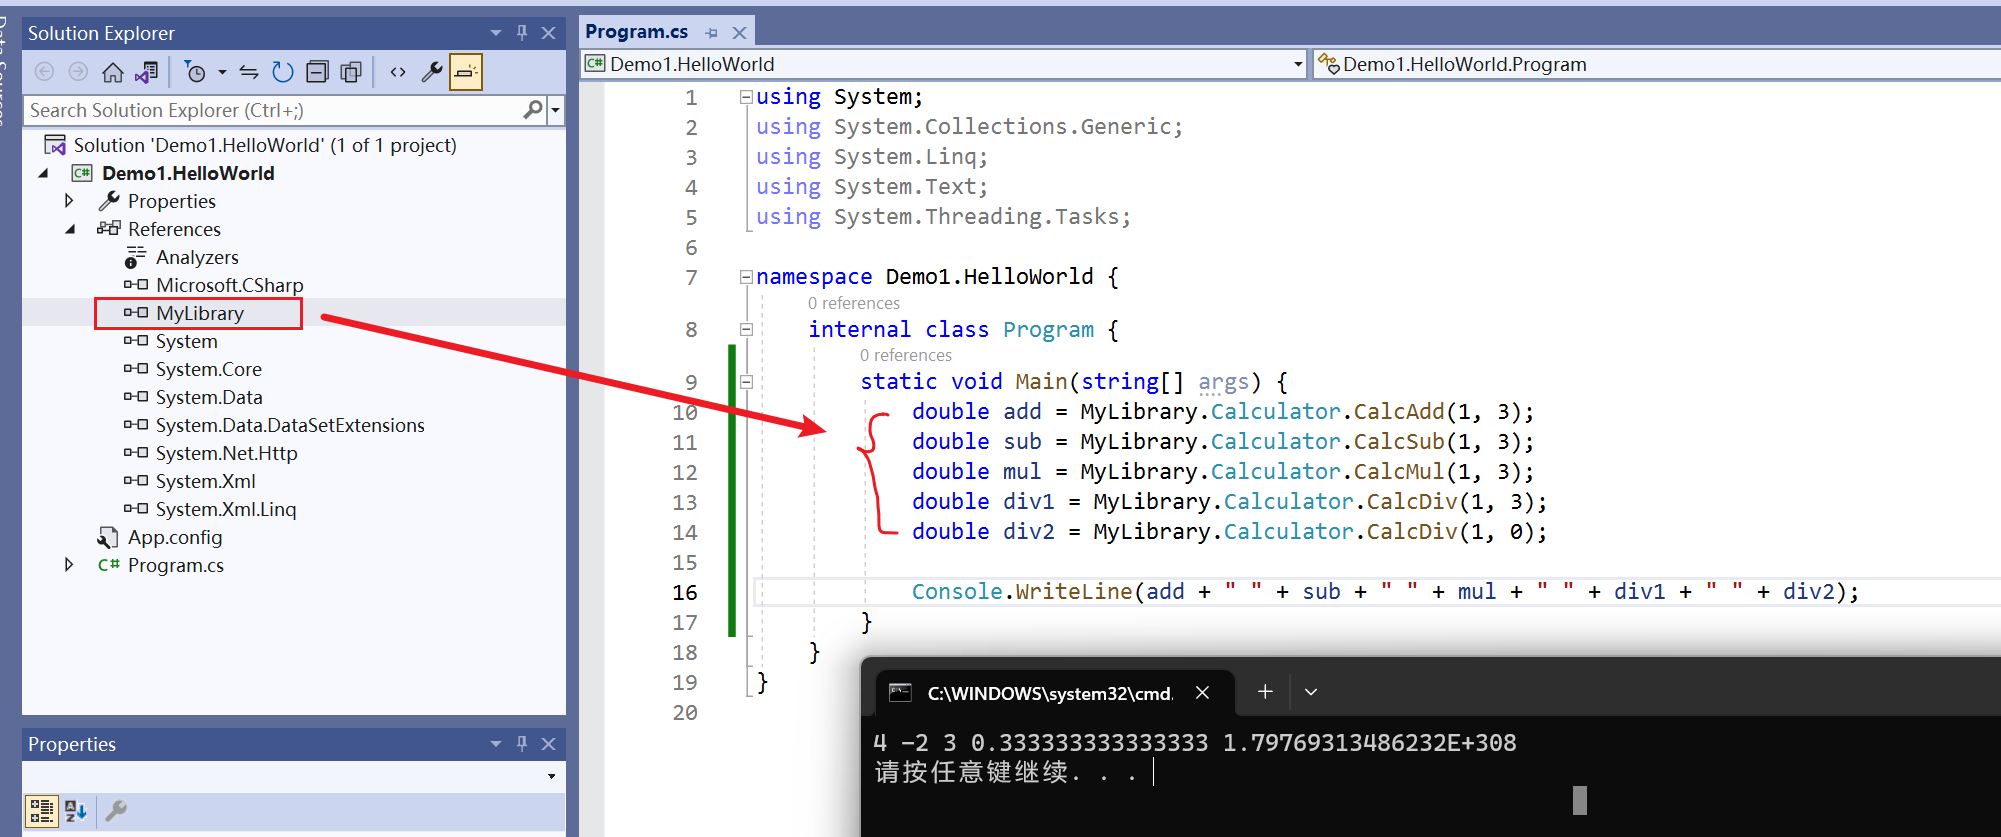The height and width of the screenshot is (837, 2001).
Task: Expand the Program.cs node
Action: click(x=69, y=565)
